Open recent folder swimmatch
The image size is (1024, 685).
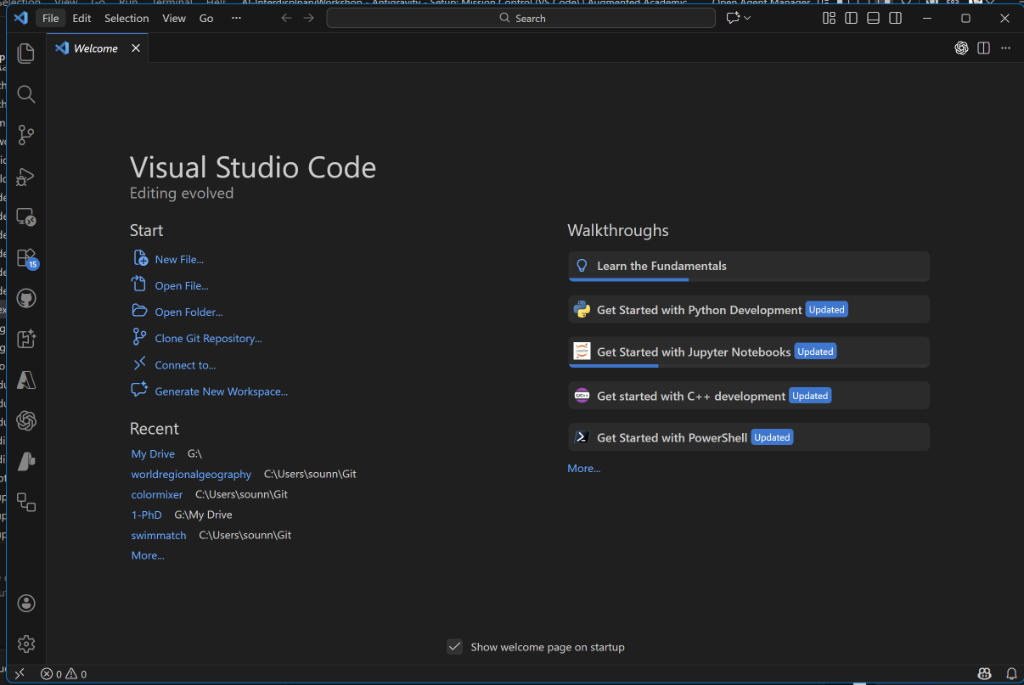(159, 535)
